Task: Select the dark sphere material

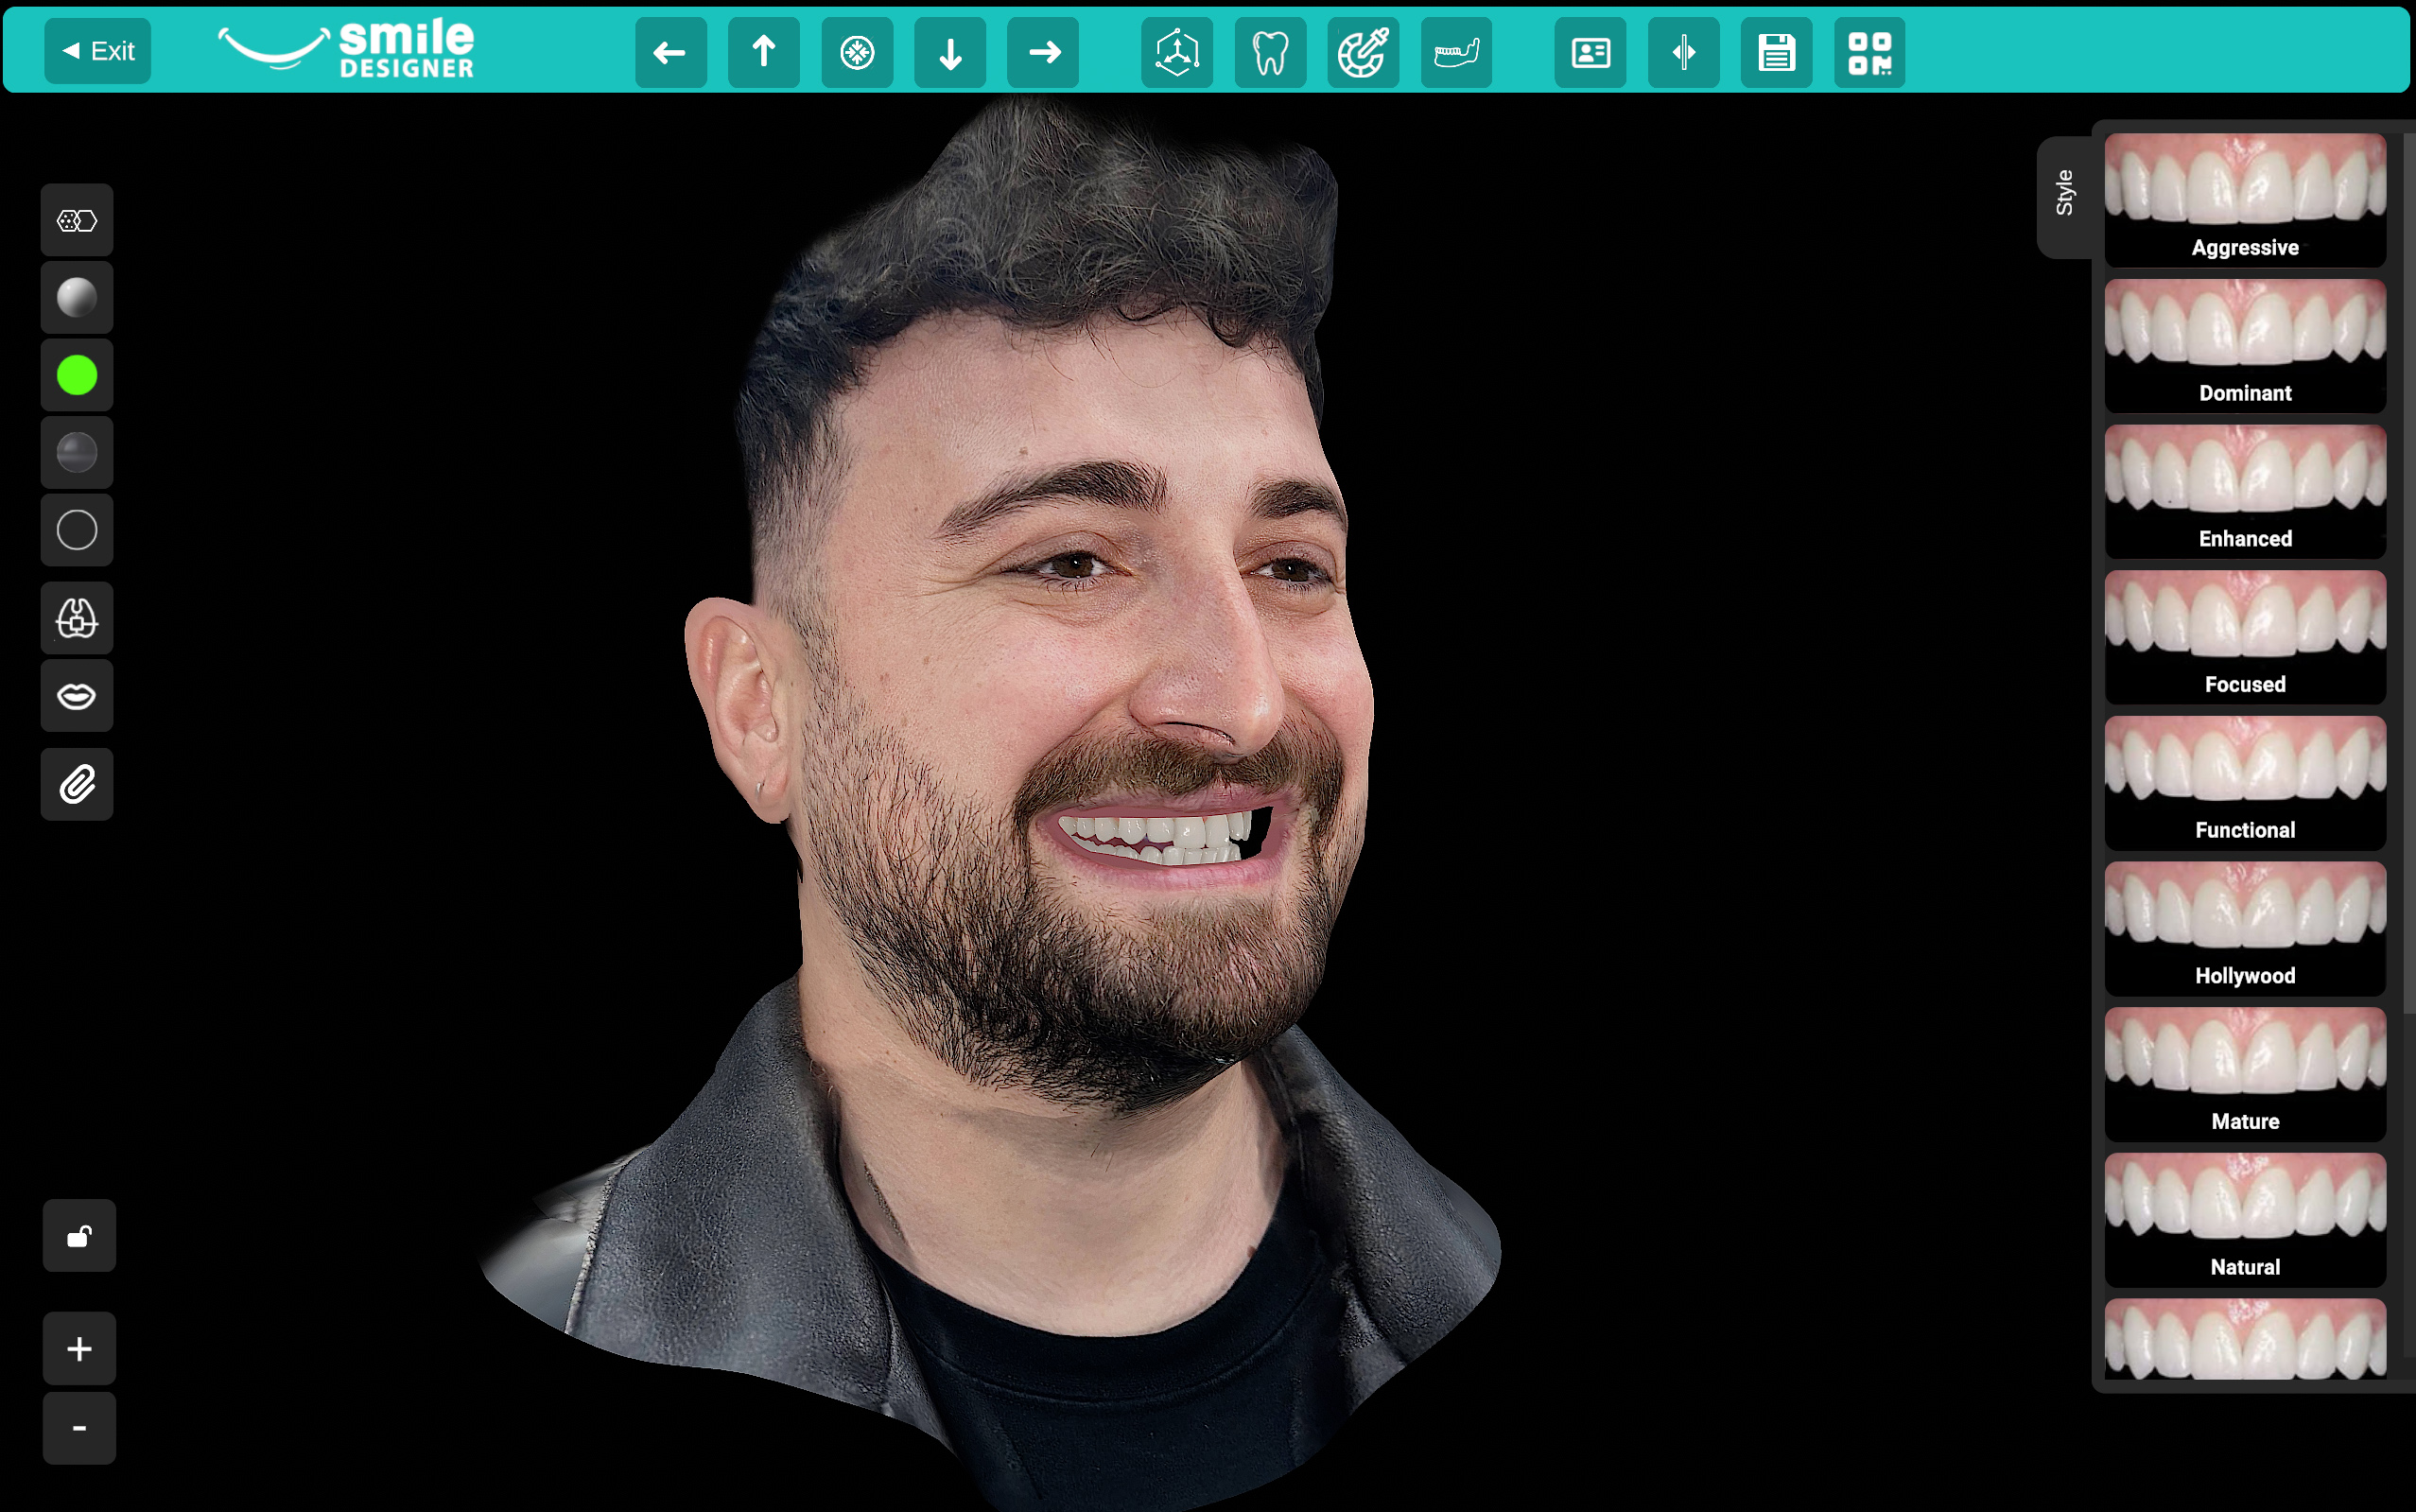Action: pyautogui.click(x=77, y=452)
